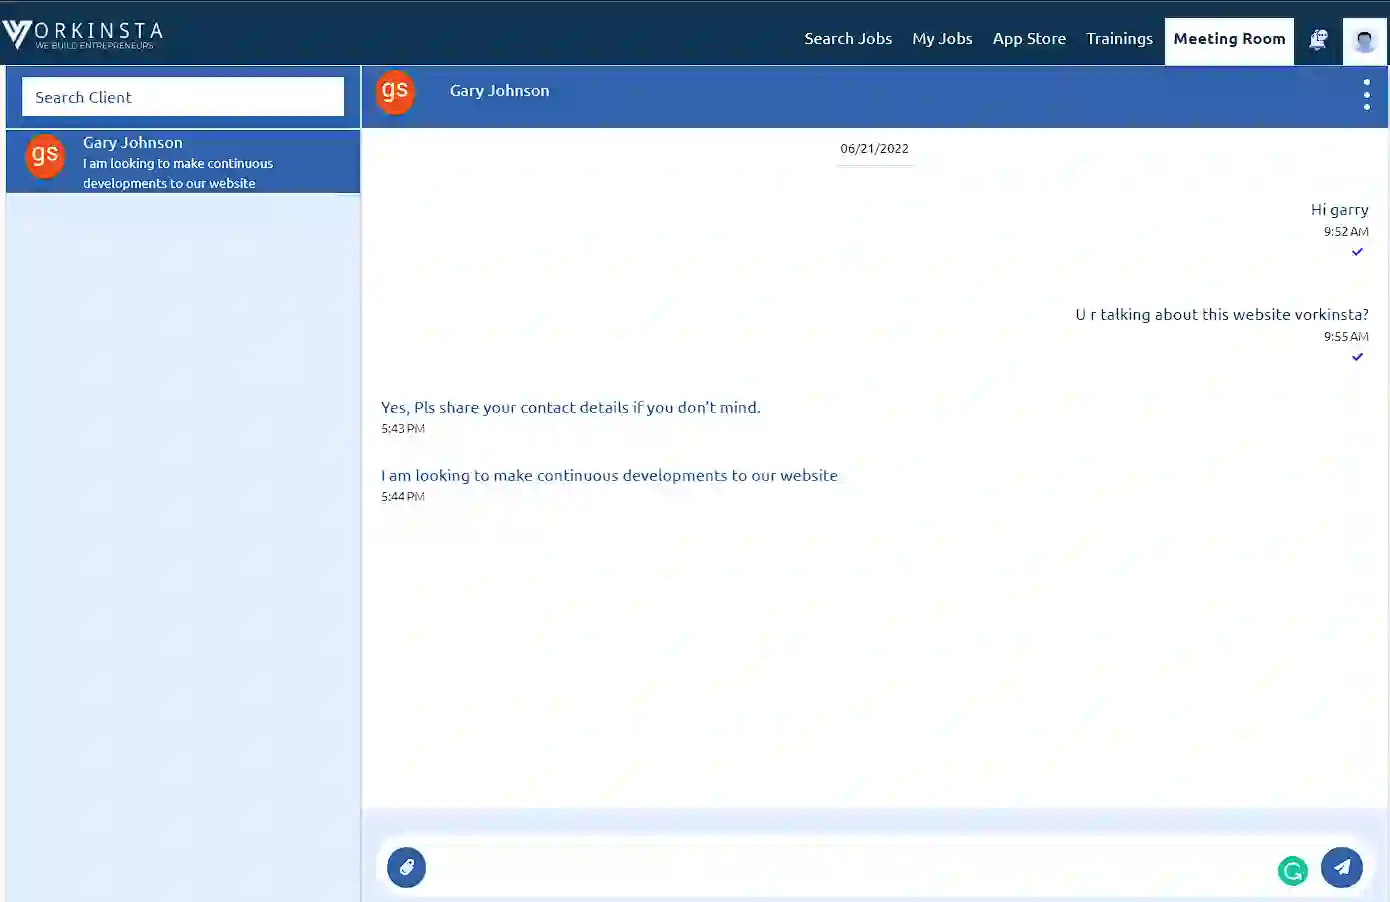The height and width of the screenshot is (902, 1390).
Task: Click the message preview under Gary Johnson in sidebar
Action: pos(178,174)
